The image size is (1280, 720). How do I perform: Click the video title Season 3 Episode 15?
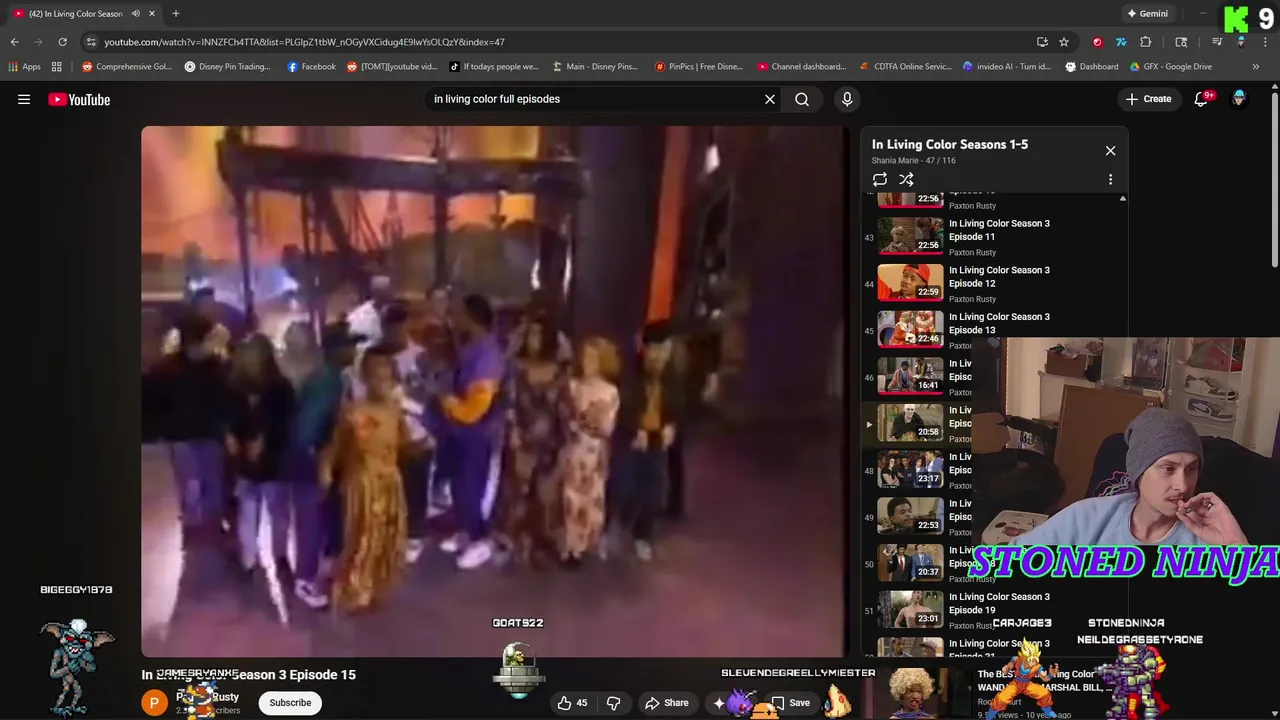pos(248,675)
